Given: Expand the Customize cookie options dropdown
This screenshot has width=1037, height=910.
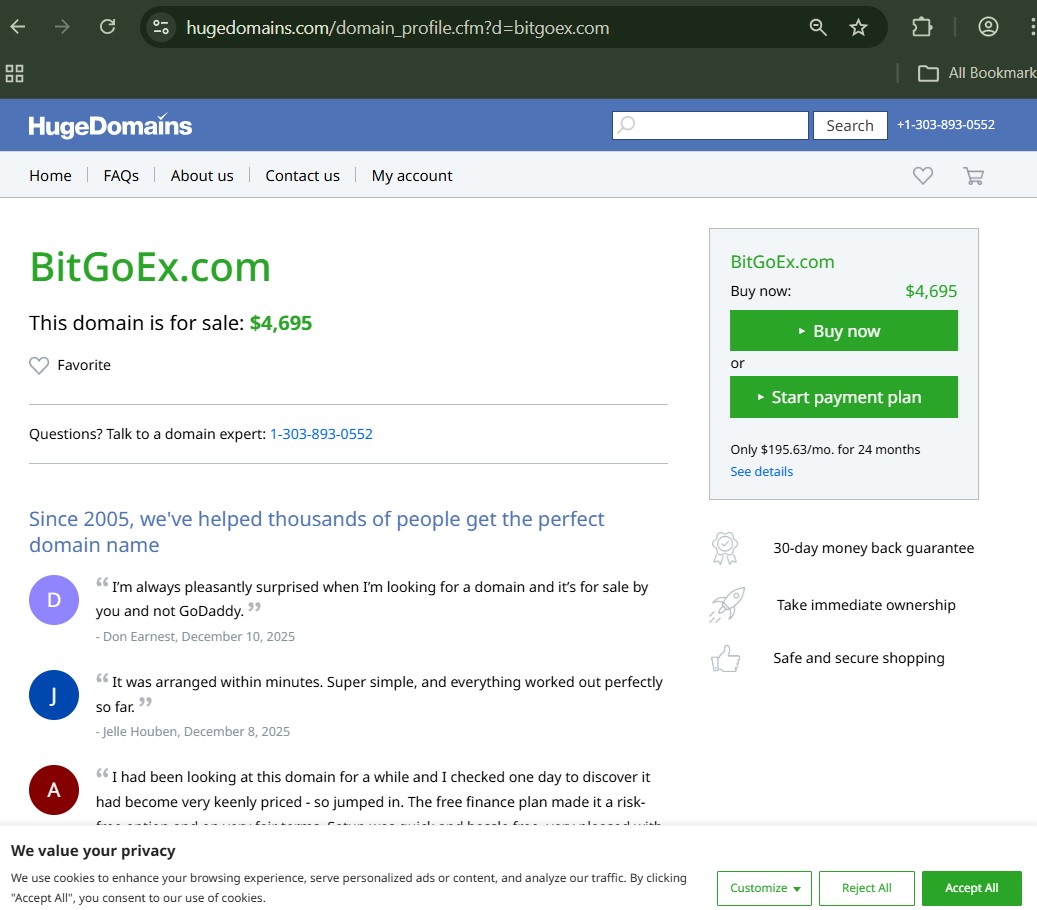Looking at the screenshot, I should 764,888.
